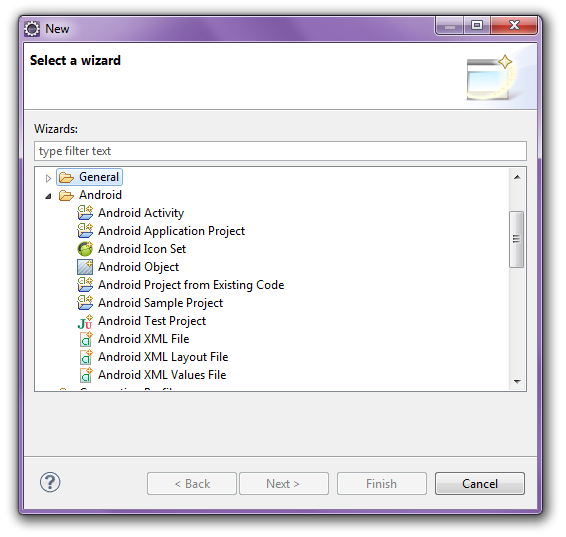Click the Android Project from Existing Code icon
This screenshot has height=537, width=566.
tap(85, 285)
